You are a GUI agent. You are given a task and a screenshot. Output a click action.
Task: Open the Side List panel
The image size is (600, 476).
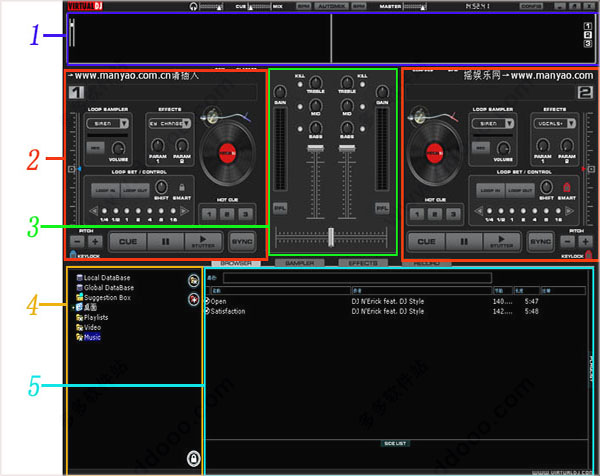pyautogui.click(x=395, y=443)
